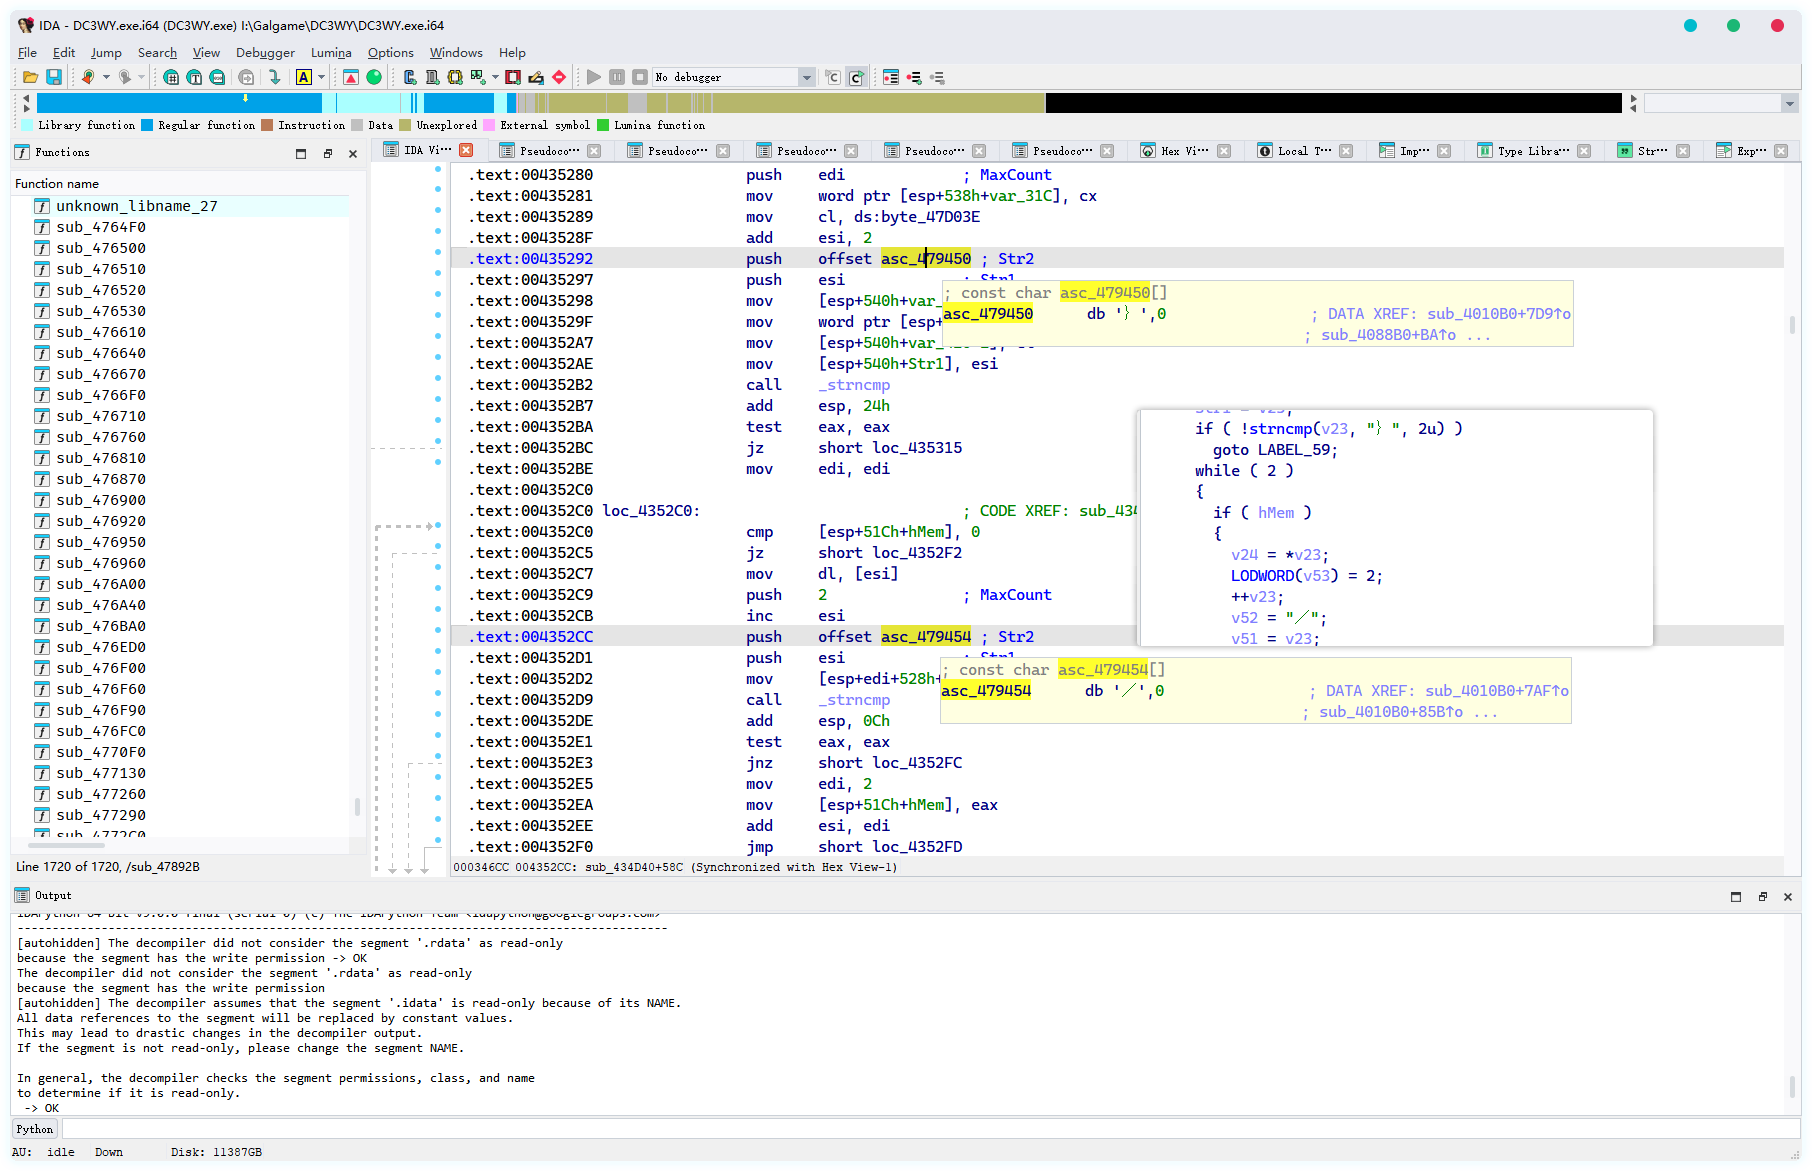Click the yellow marker in navigation band
The height and width of the screenshot is (1171, 1812).
tap(245, 98)
